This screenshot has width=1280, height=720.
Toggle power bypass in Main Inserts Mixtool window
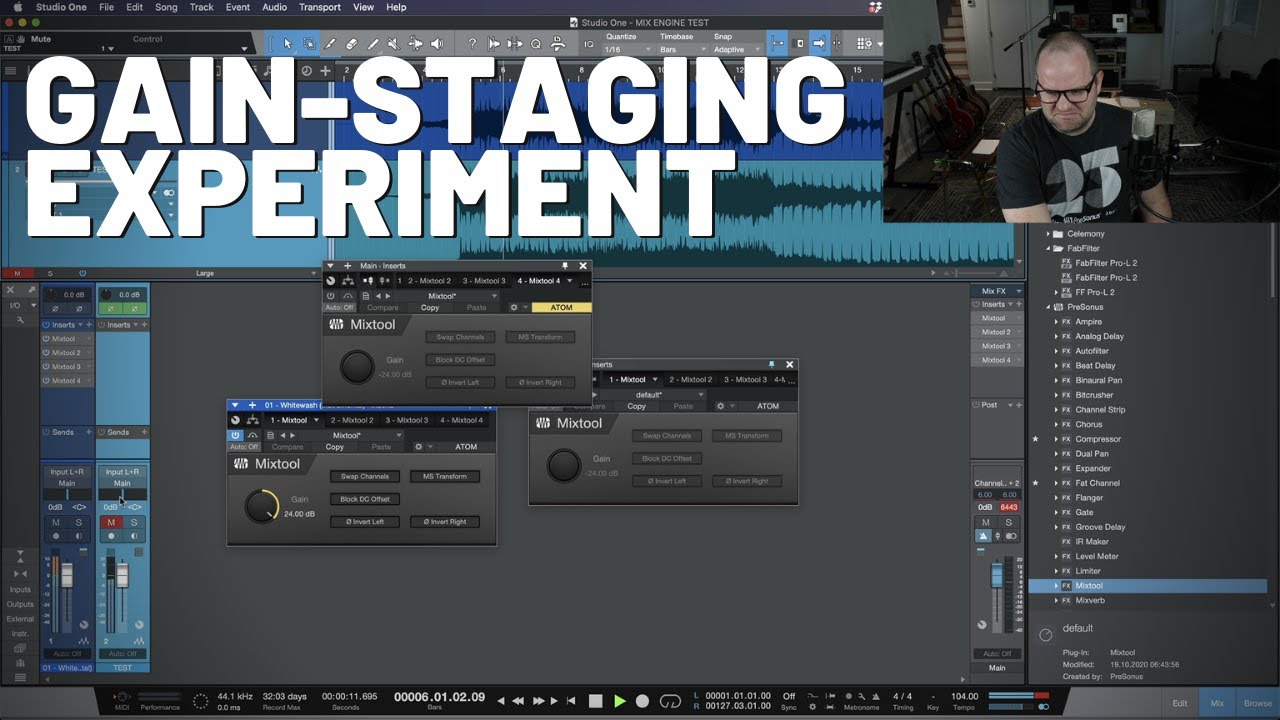coord(331,296)
